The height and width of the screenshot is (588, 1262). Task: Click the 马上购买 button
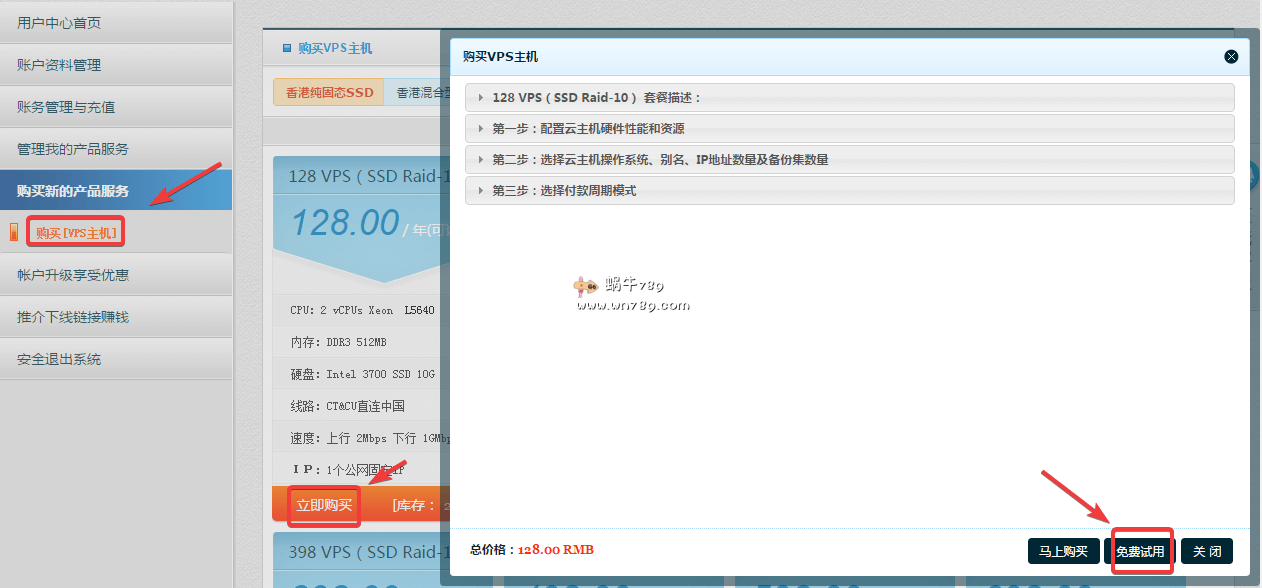coord(1063,551)
